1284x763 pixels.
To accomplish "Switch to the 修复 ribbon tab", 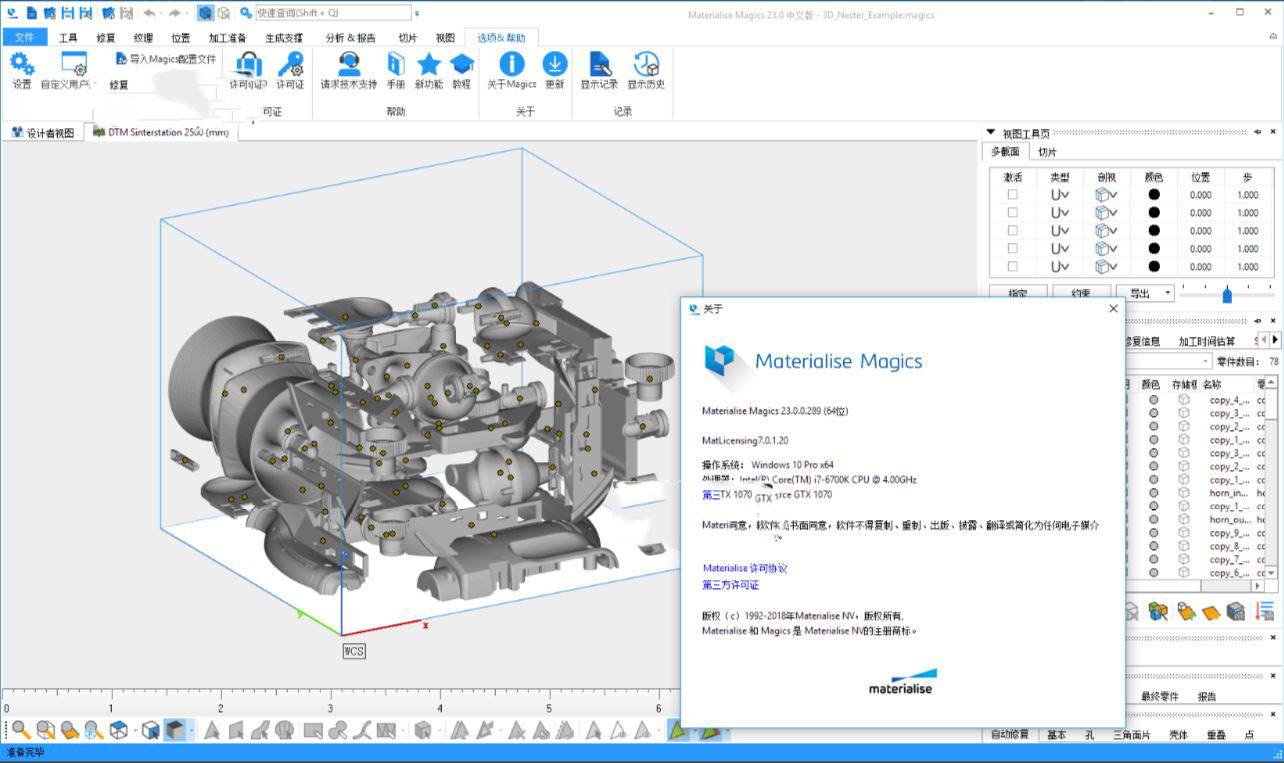I will [x=106, y=38].
